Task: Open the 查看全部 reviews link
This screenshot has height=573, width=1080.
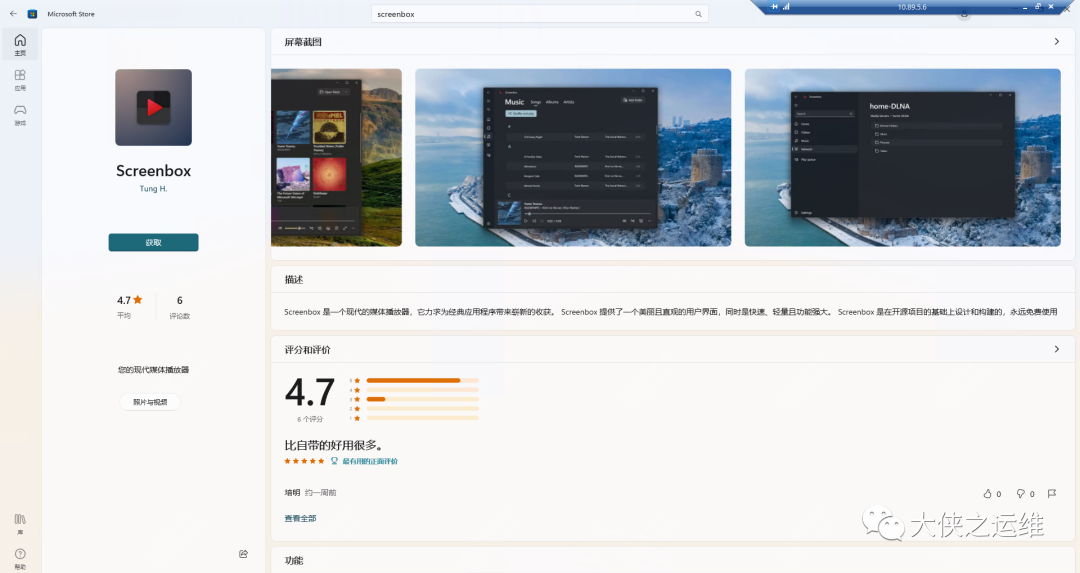Action: 300,519
